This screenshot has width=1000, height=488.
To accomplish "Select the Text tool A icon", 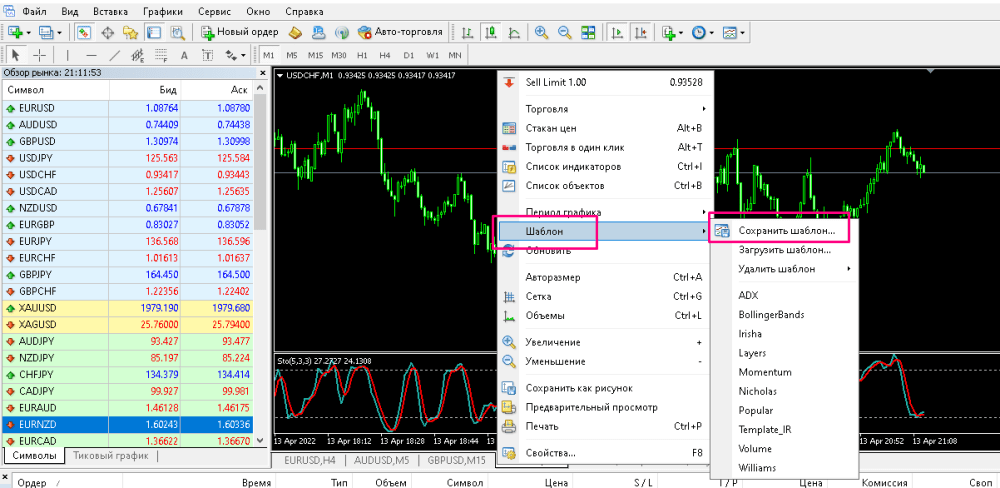I will point(184,55).
